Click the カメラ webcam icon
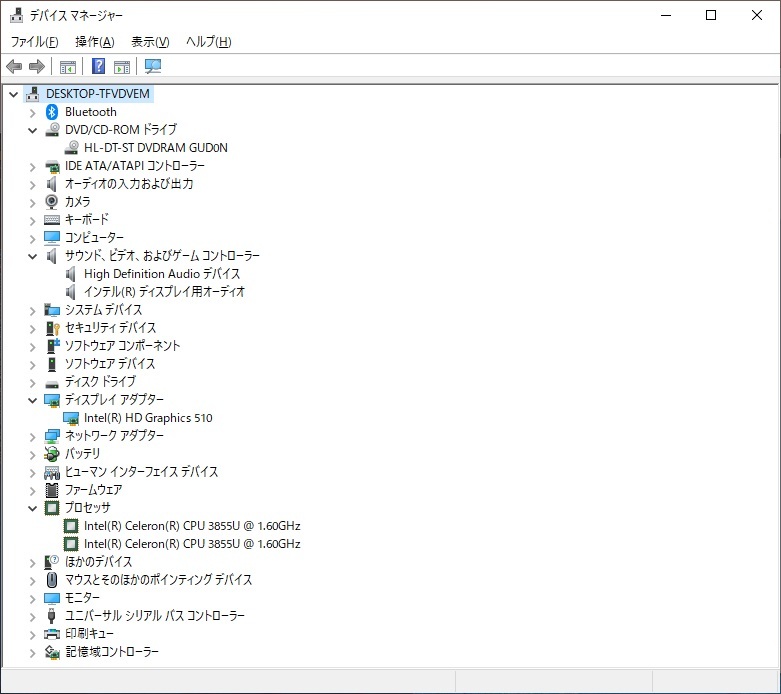 coord(52,202)
